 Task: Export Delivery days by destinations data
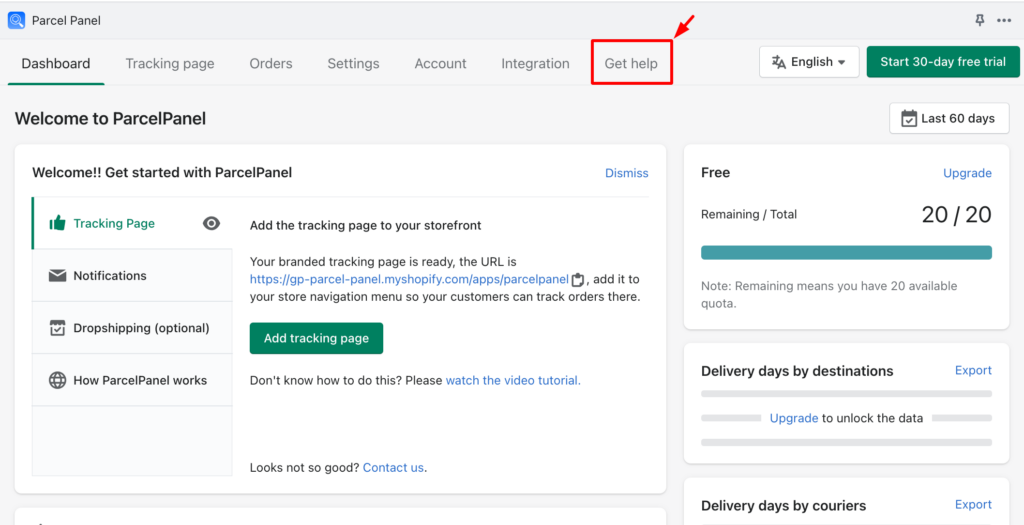973,370
